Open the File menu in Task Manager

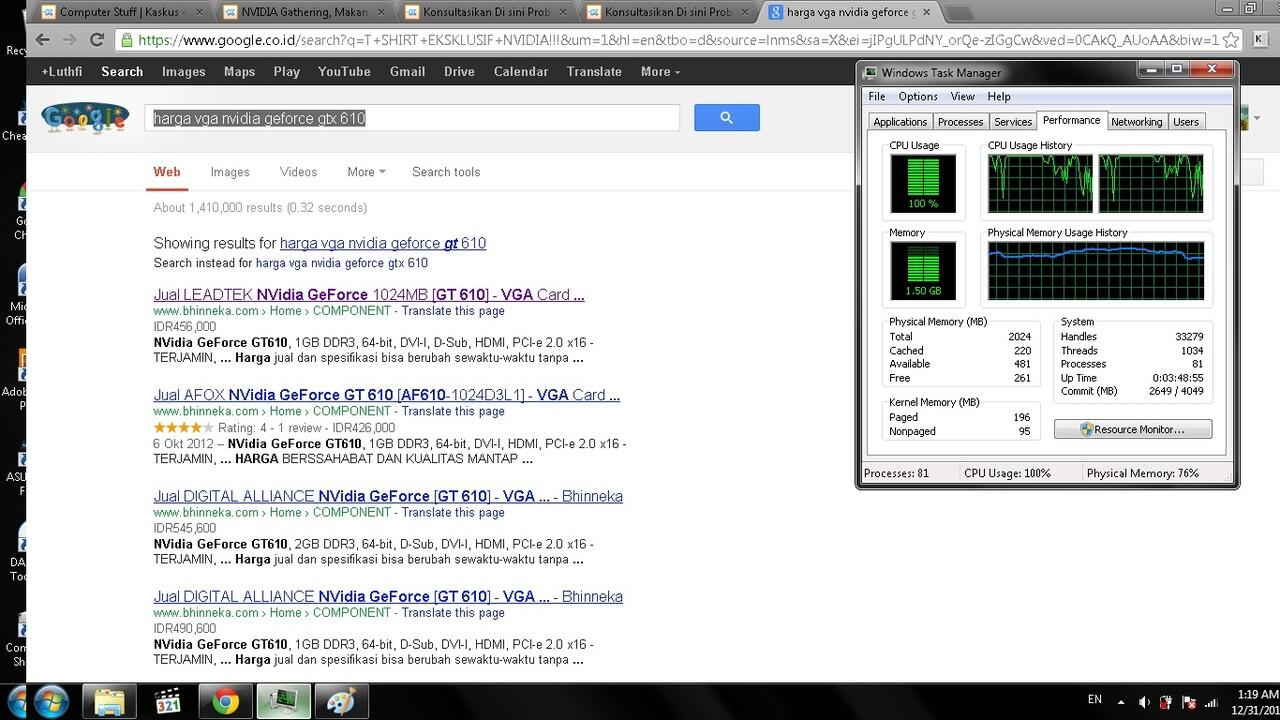coord(877,97)
